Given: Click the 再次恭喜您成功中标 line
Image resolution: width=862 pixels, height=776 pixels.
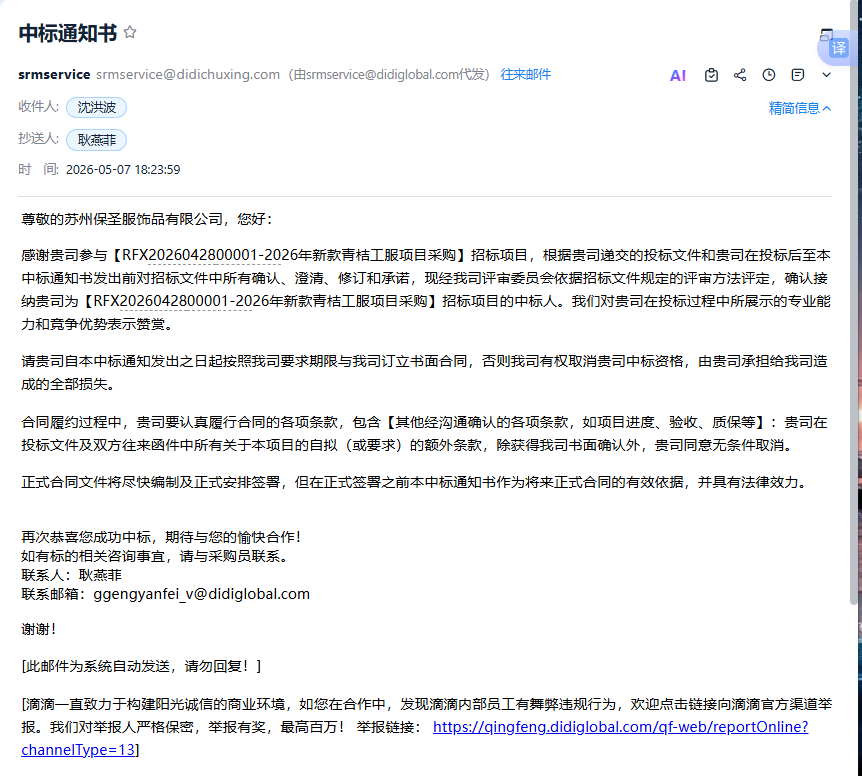Looking at the screenshot, I should tap(162, 536).
